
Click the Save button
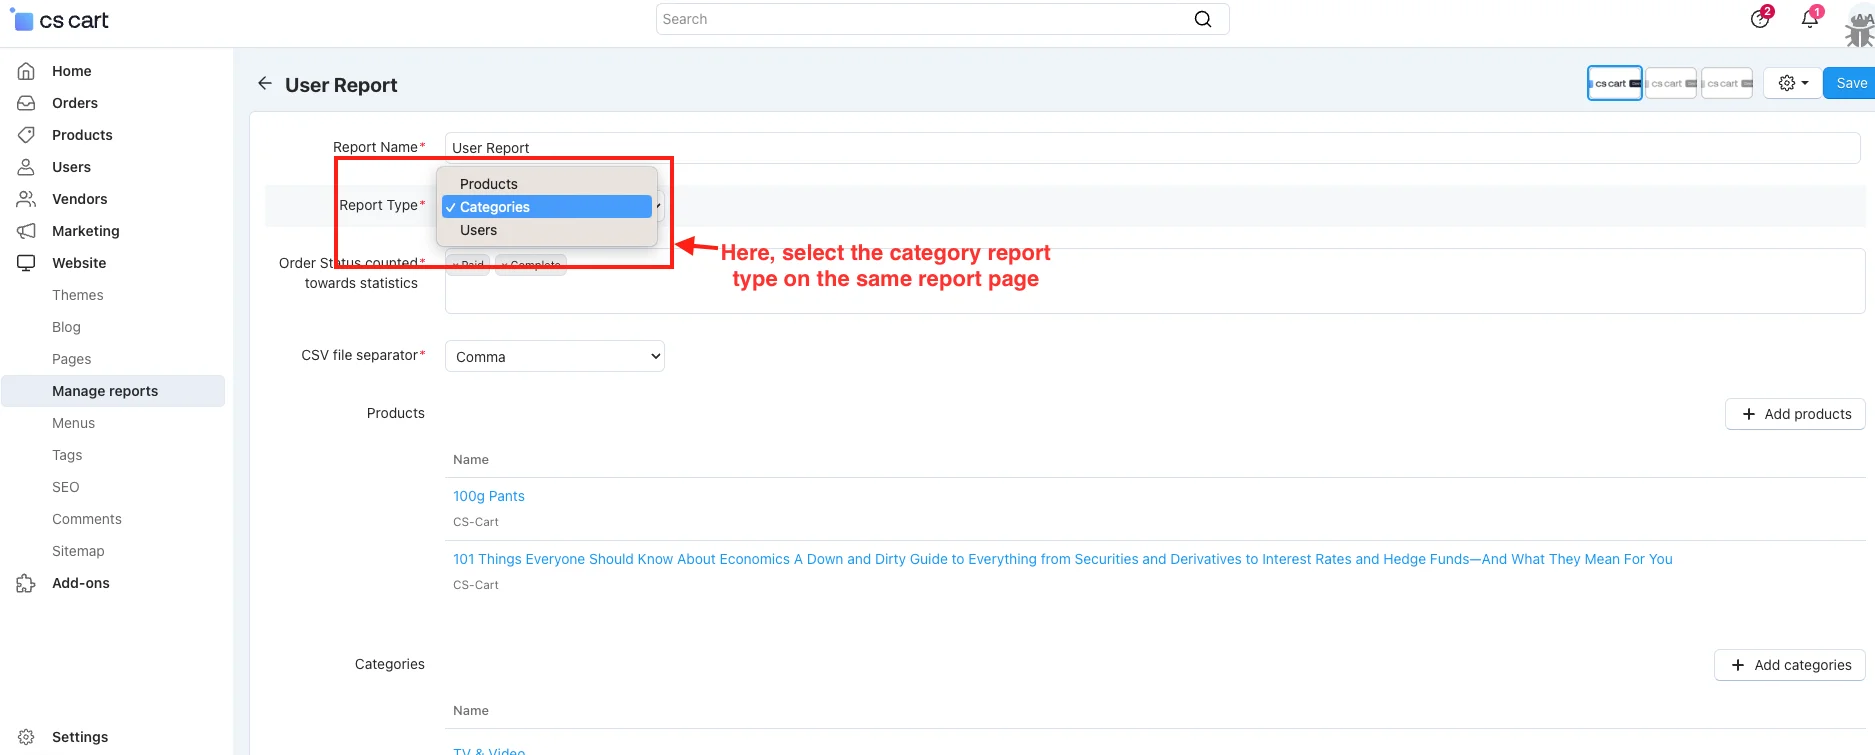[1850, 83]
